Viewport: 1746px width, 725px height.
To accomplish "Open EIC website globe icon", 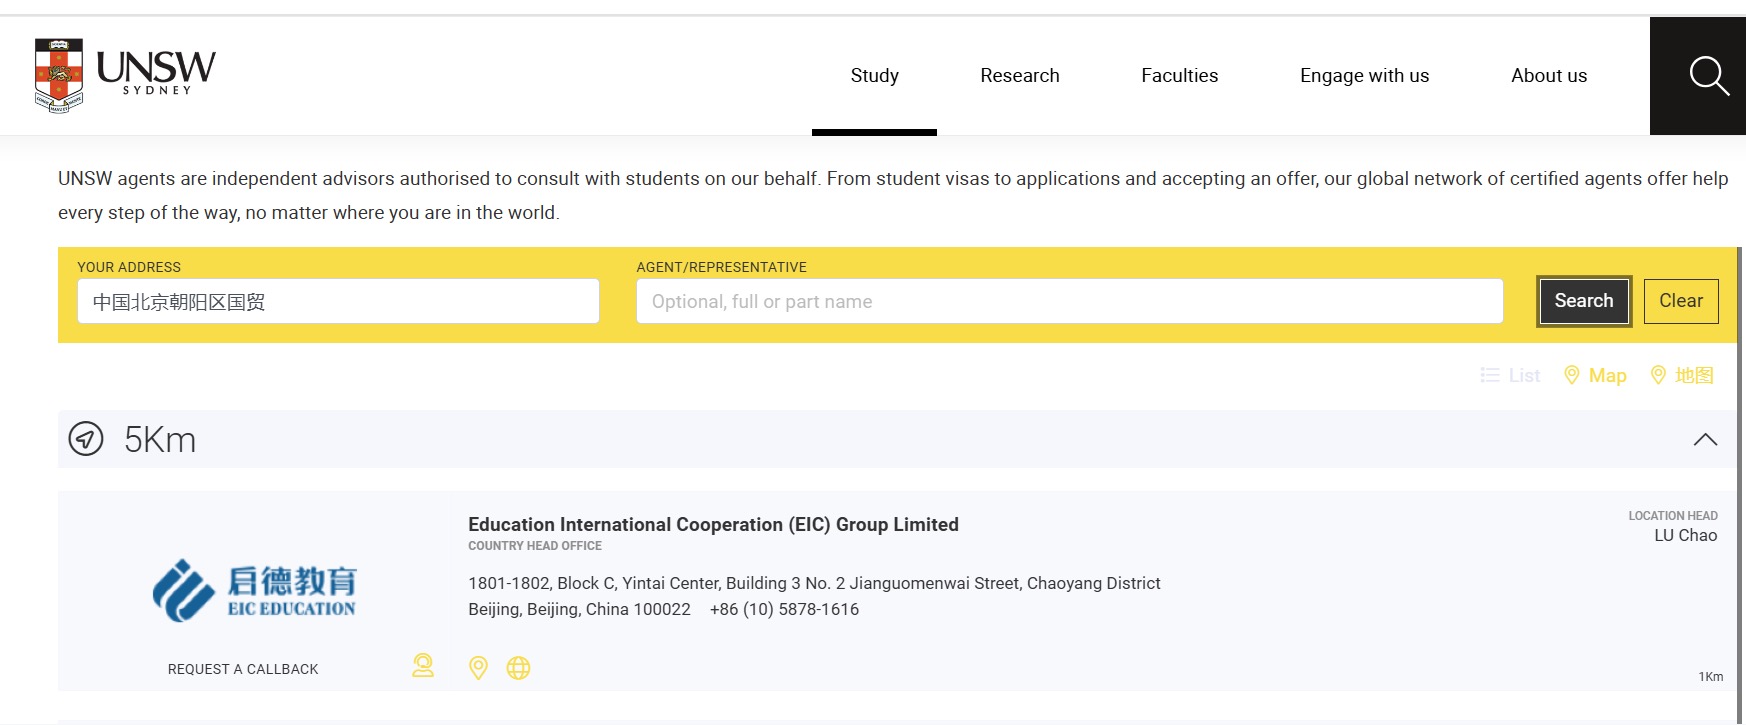I will [518, 668].
